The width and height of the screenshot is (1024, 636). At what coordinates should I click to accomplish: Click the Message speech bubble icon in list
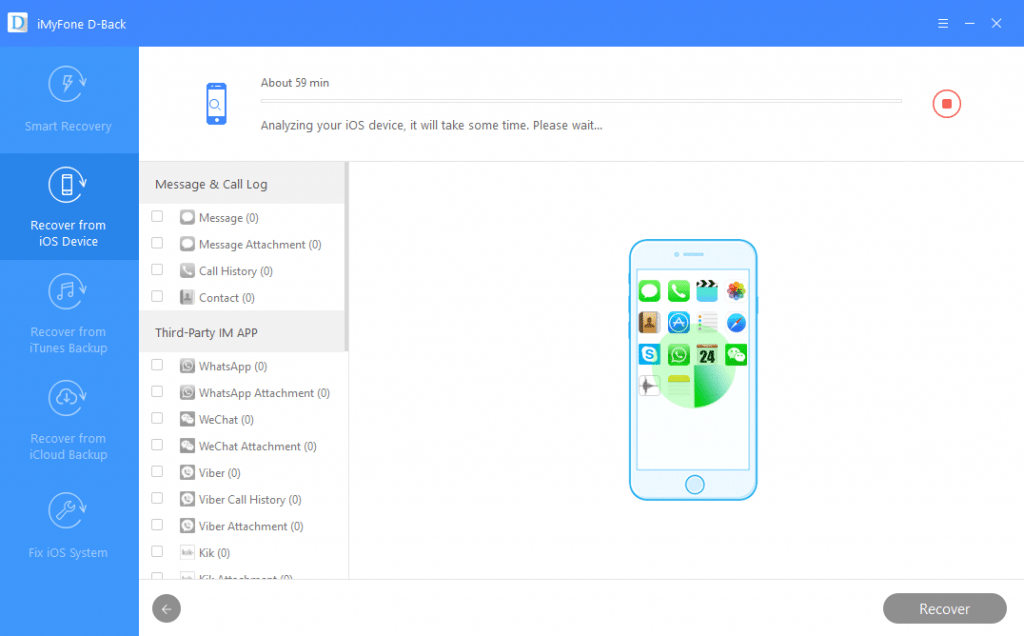point(187,217)
